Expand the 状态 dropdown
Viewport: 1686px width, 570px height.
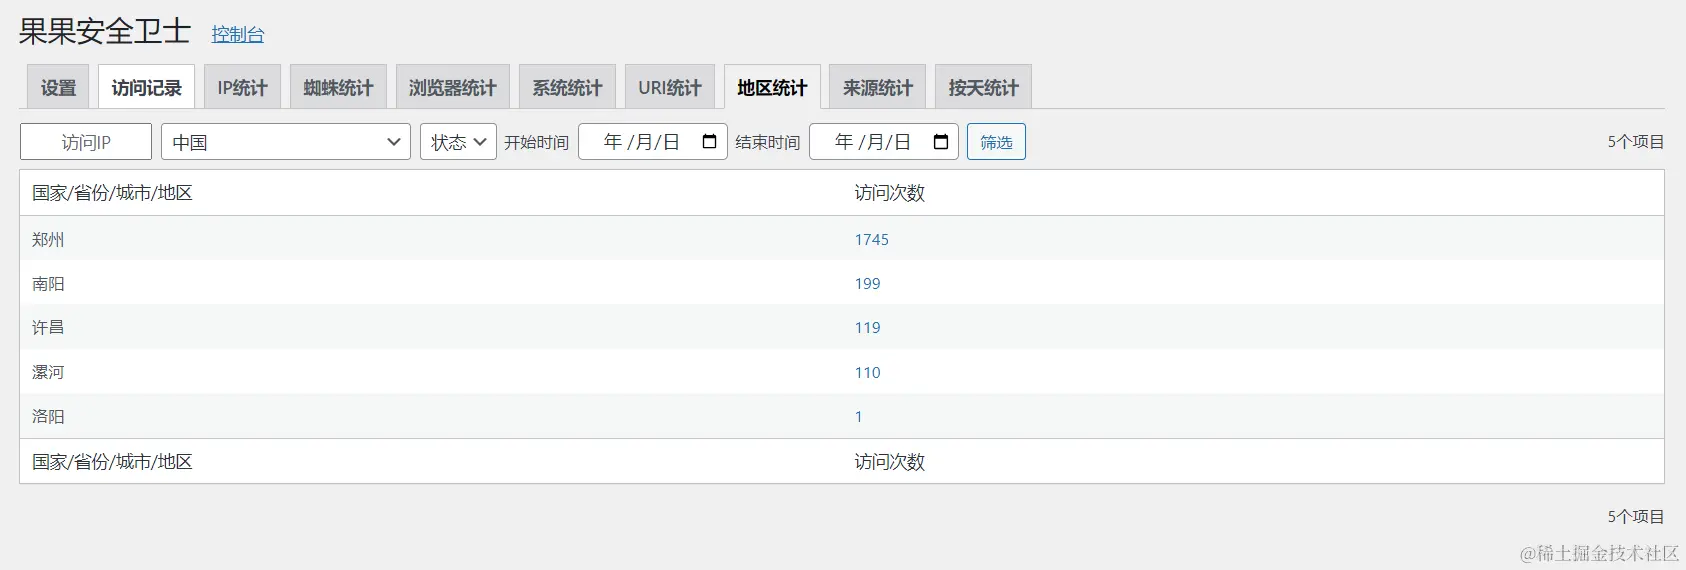click(x=458, y=142)
